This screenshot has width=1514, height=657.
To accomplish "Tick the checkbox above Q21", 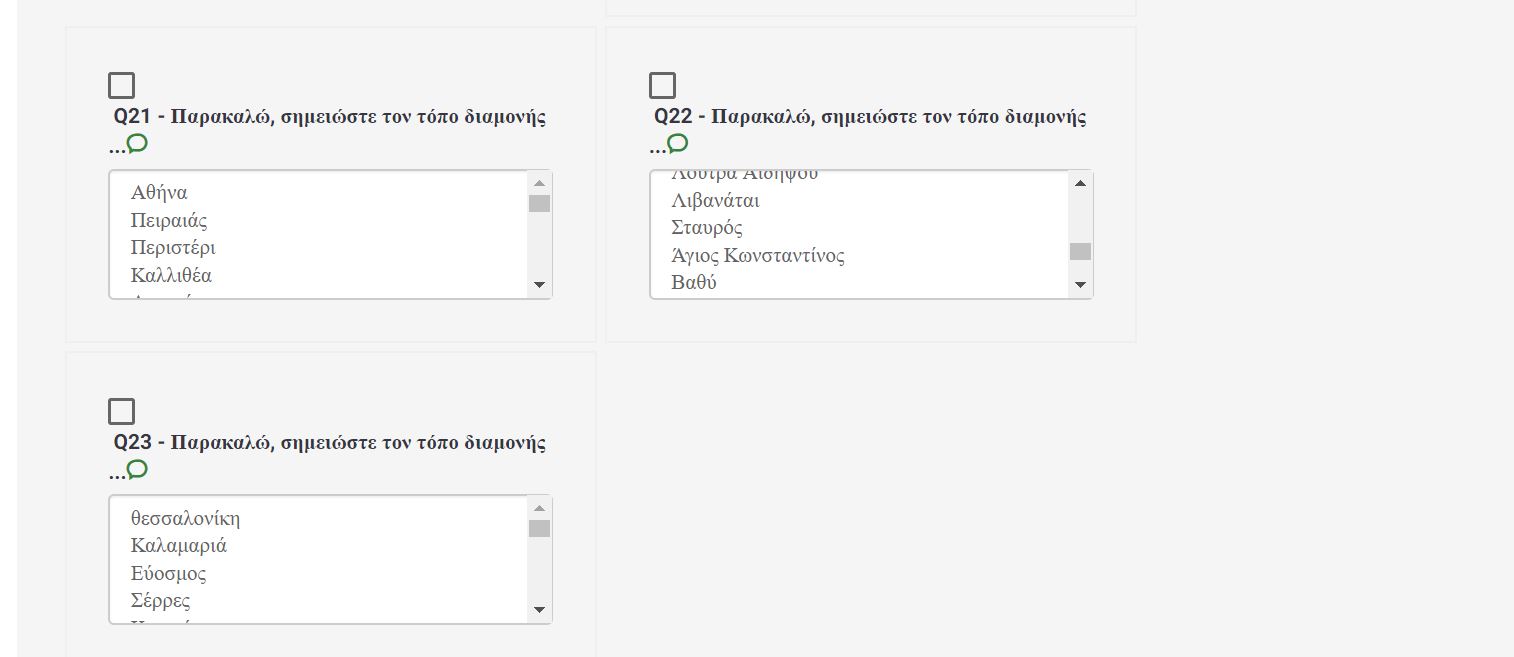I will pyautogui.click(x=121, y=86).
